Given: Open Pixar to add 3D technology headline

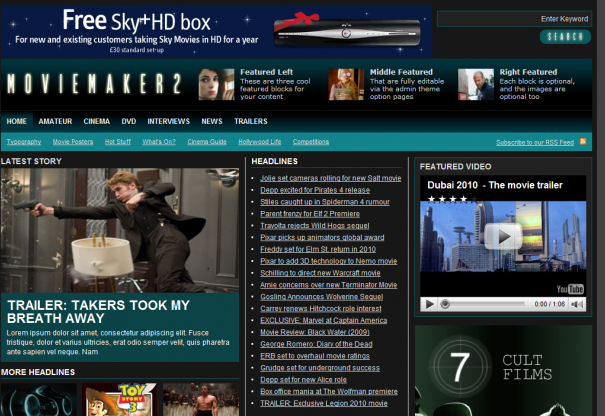Looking at the screenshot, I should click(x=328, y=261).
